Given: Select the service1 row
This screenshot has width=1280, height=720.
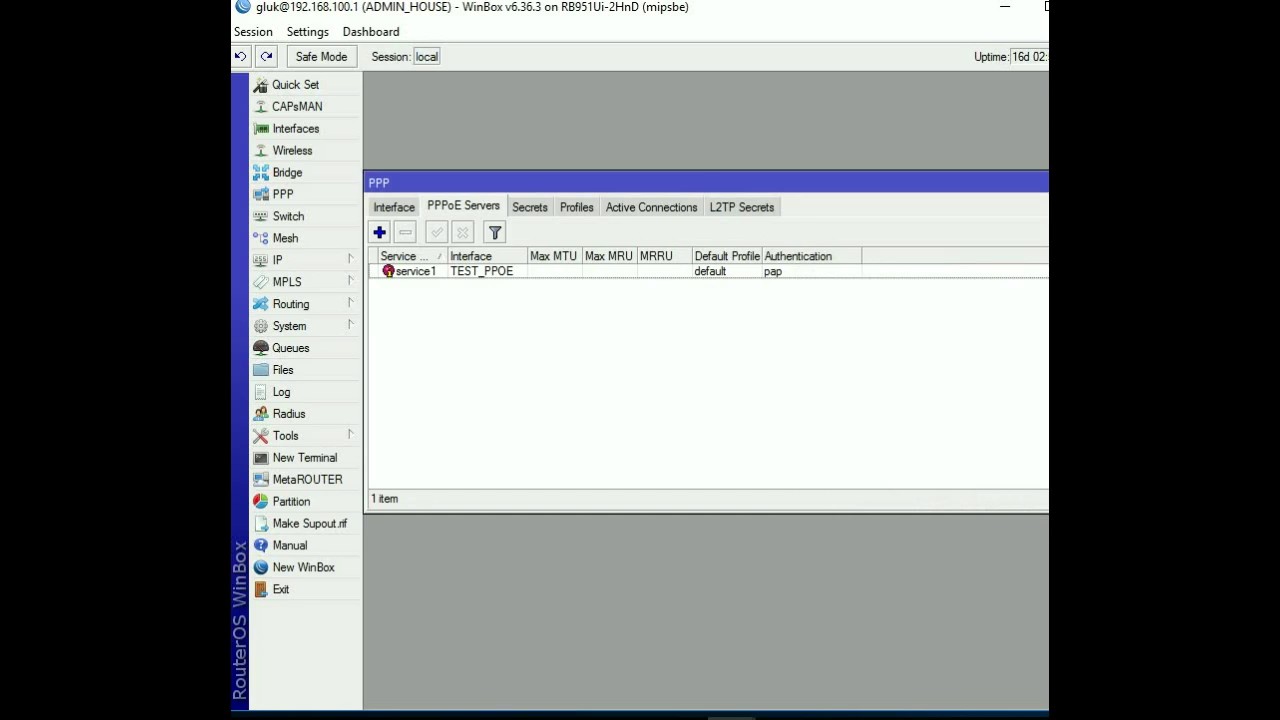Looking at the screenshot, I should (708, 272).
